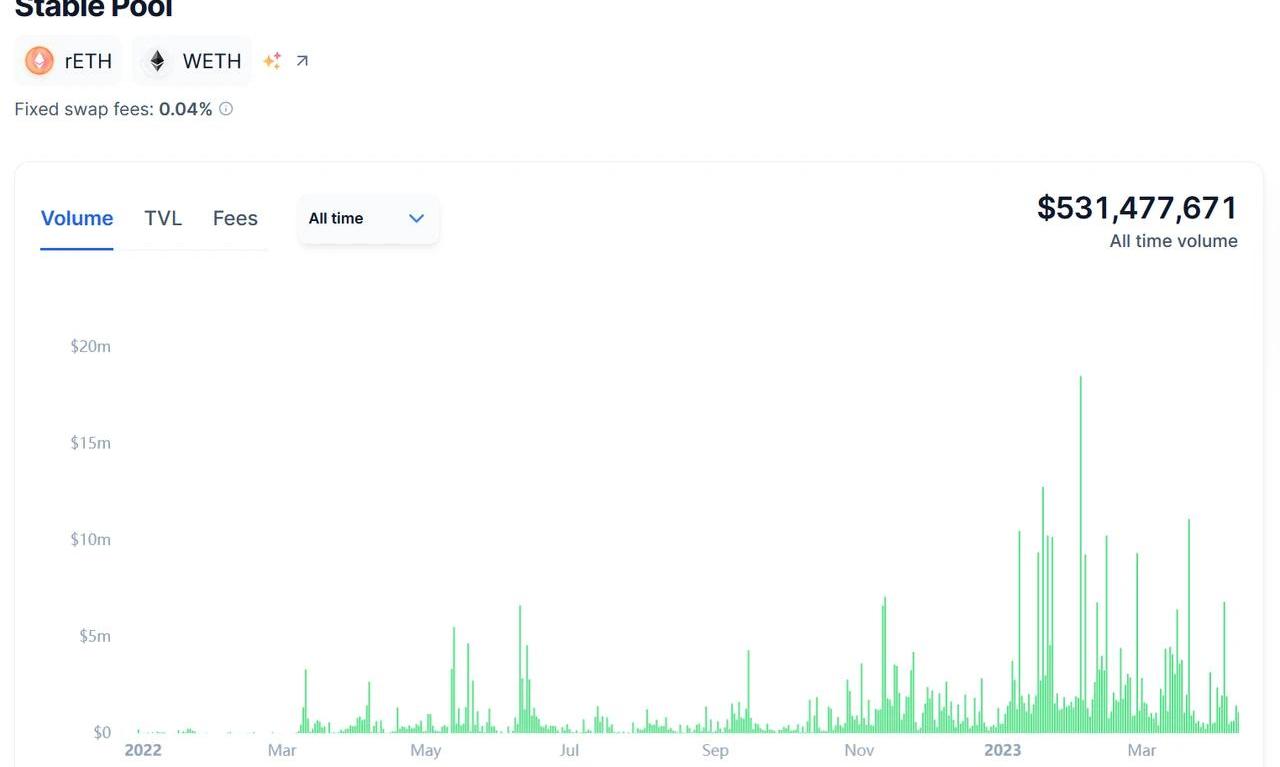Click the $20m label on the y-axis
The height and width of the screenshot is (767, 1280).
(90, 346)
